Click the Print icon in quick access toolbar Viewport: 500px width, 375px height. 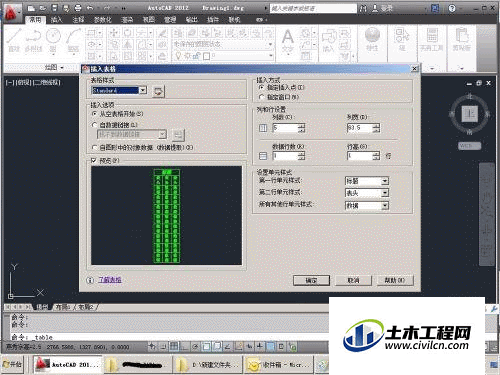click(x=78, y=8)
